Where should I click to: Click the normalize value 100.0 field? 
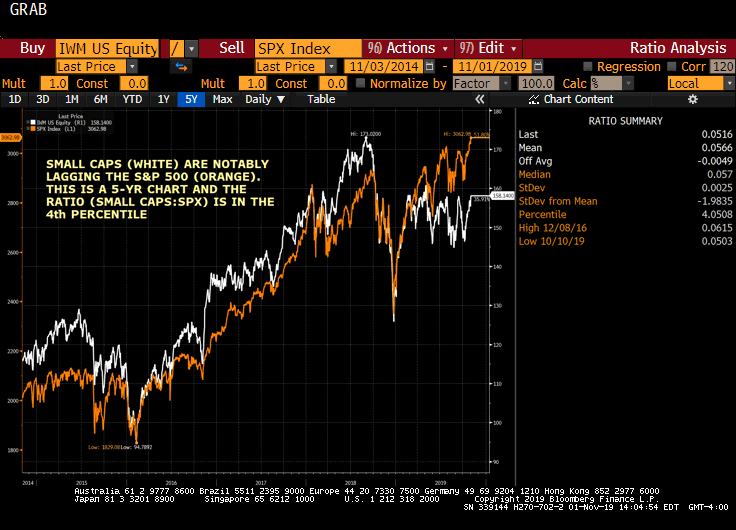[x=537, y=84]
